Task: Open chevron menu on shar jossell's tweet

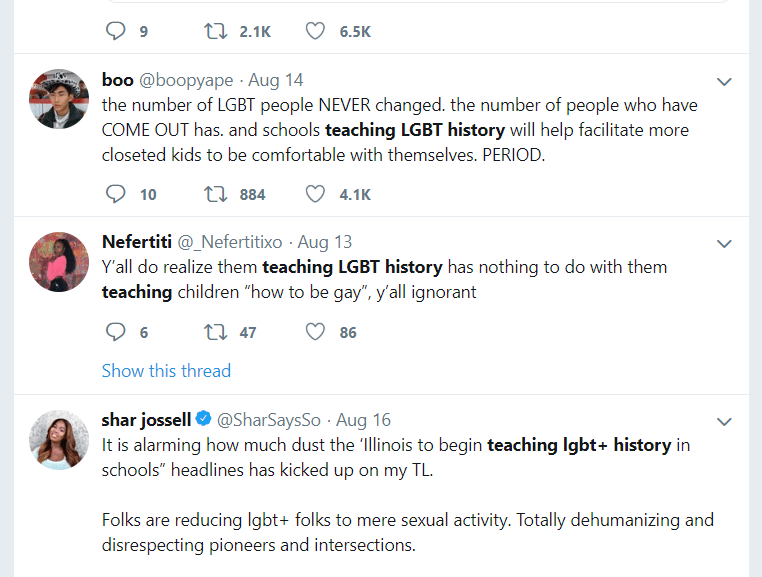Action: click(x=725, y=419)
